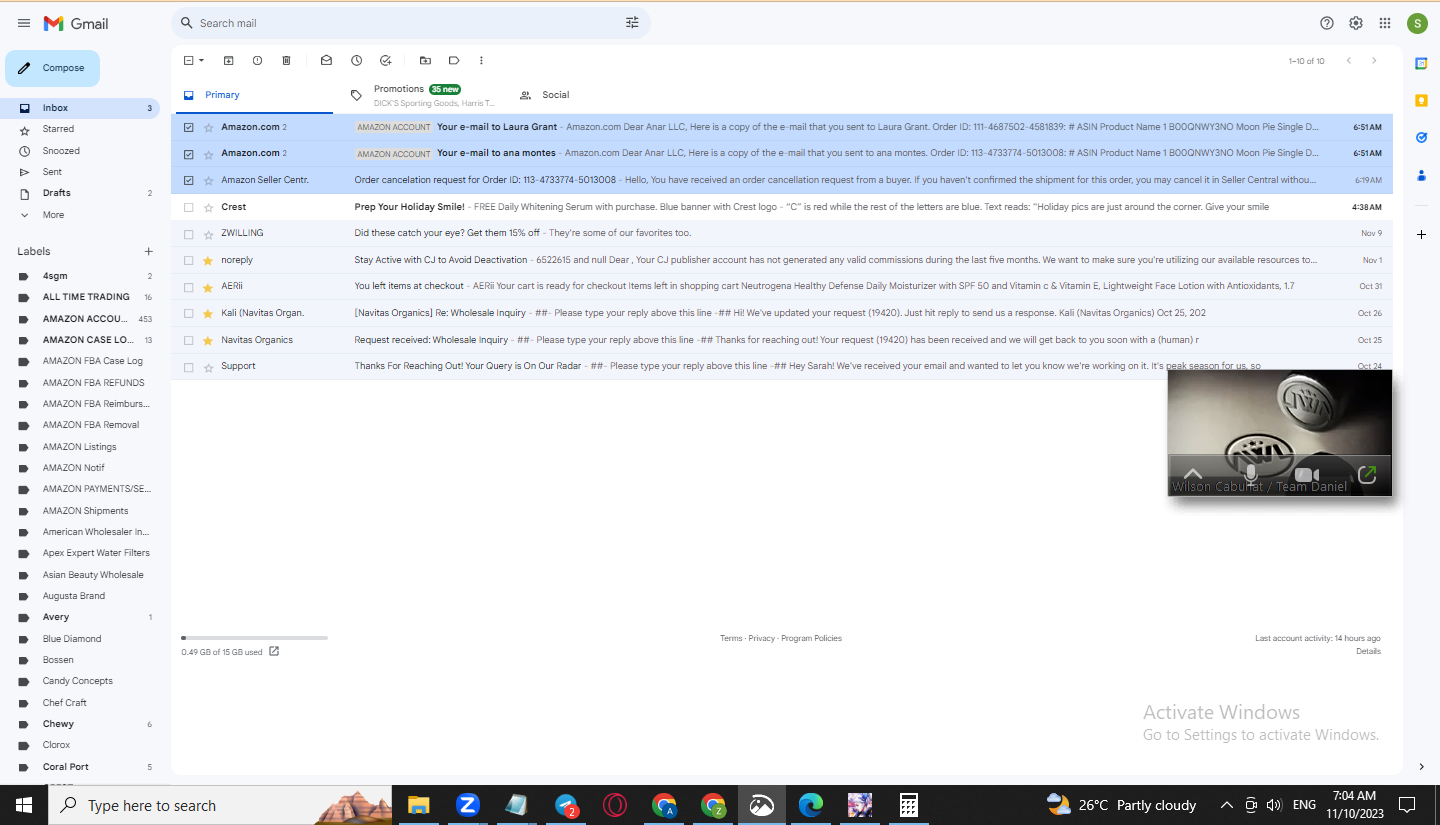
Task: Open Gmail Settings gear
Action: pos(1356,23)
